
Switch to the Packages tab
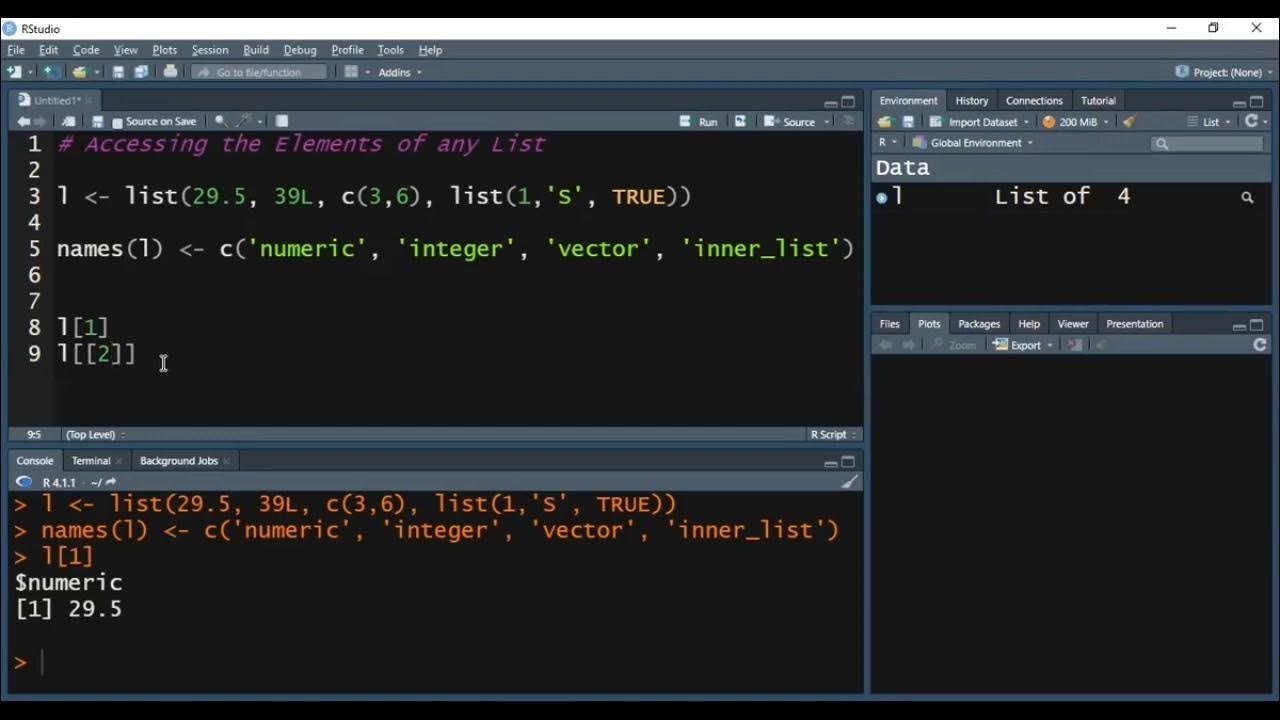click(979, 324)
